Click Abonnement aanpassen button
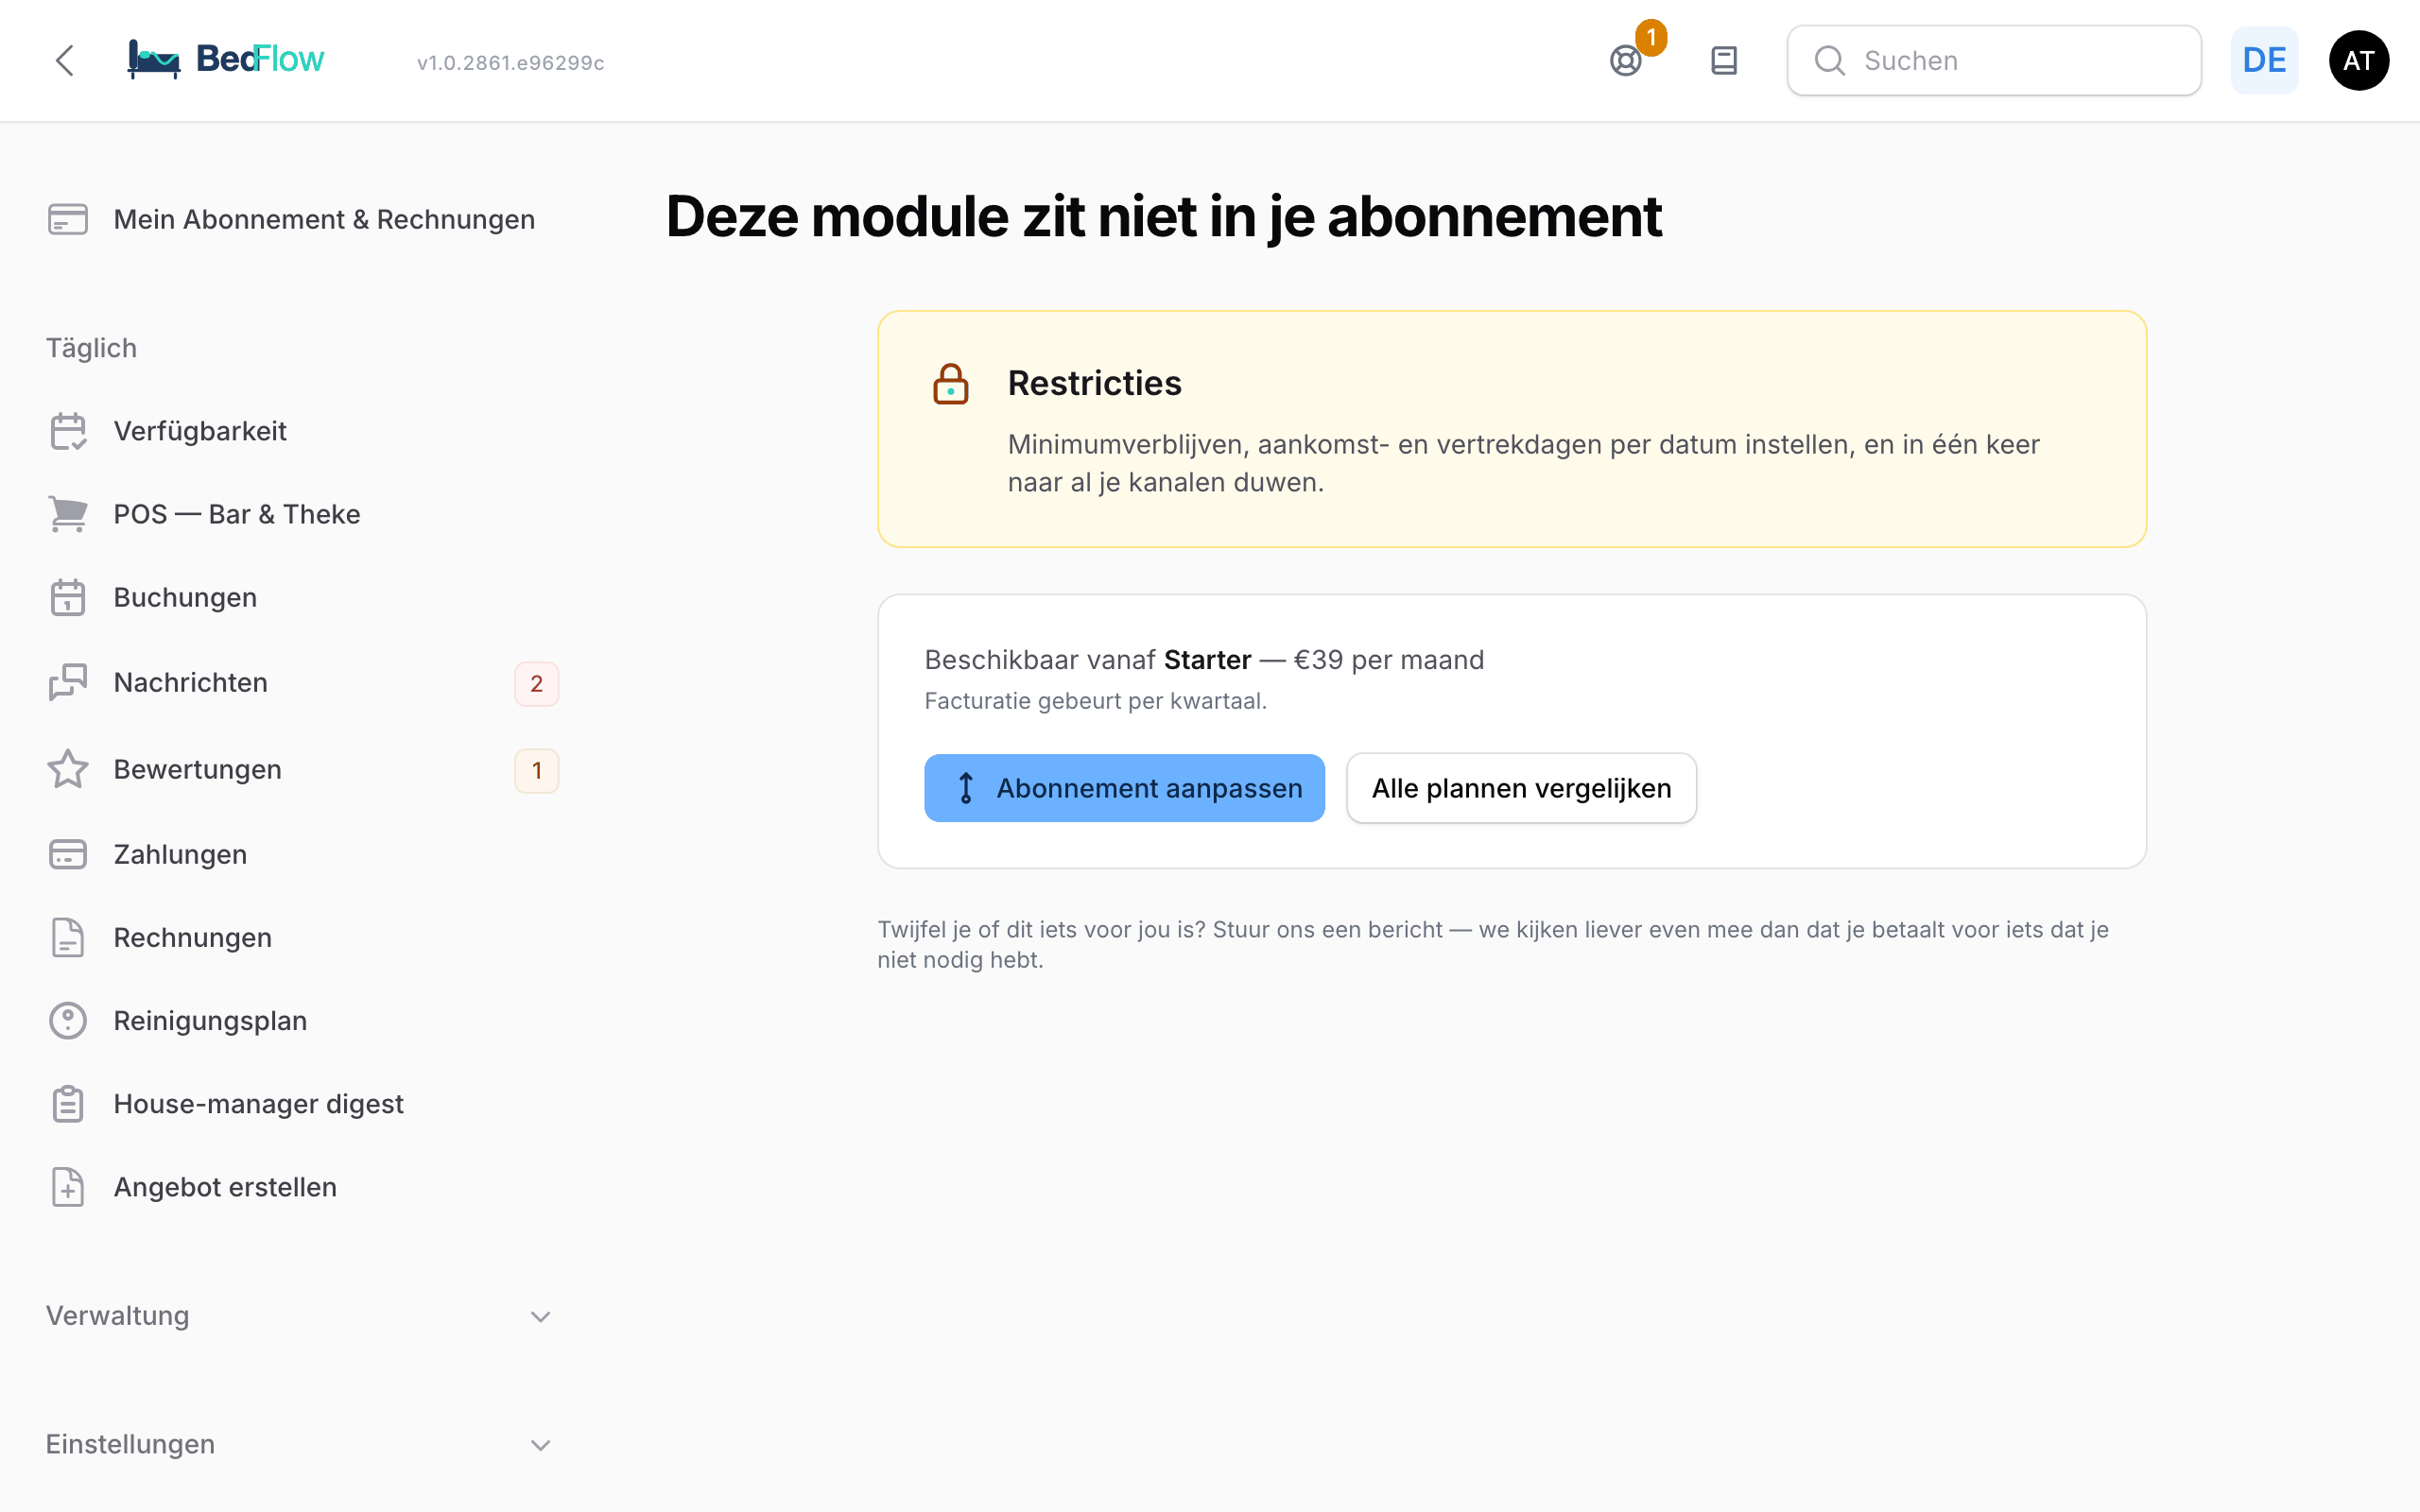 (x=1124, y=788)
